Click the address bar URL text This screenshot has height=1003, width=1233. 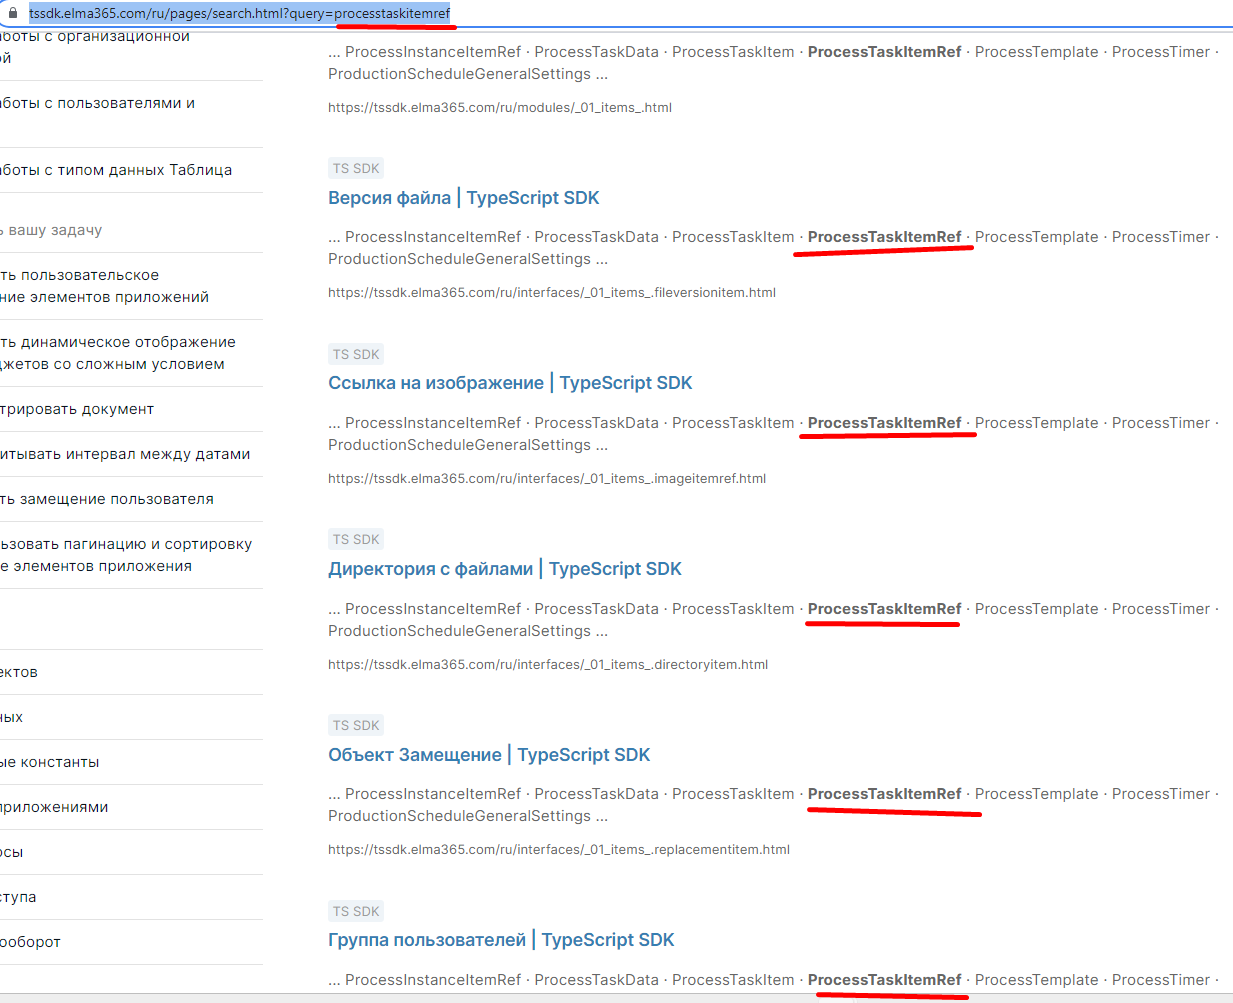coord(240,13)
